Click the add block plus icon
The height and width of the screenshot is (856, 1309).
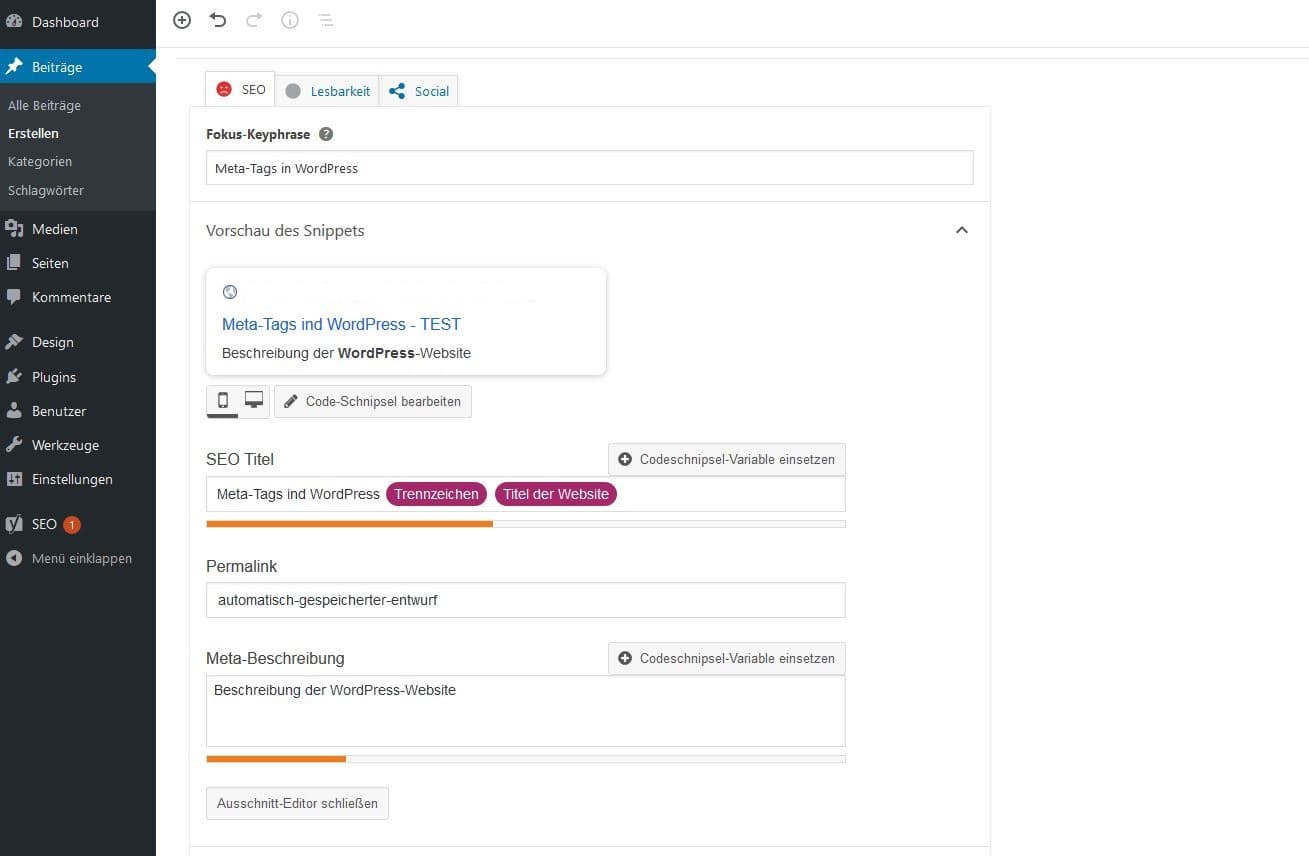tap(182, 20)
